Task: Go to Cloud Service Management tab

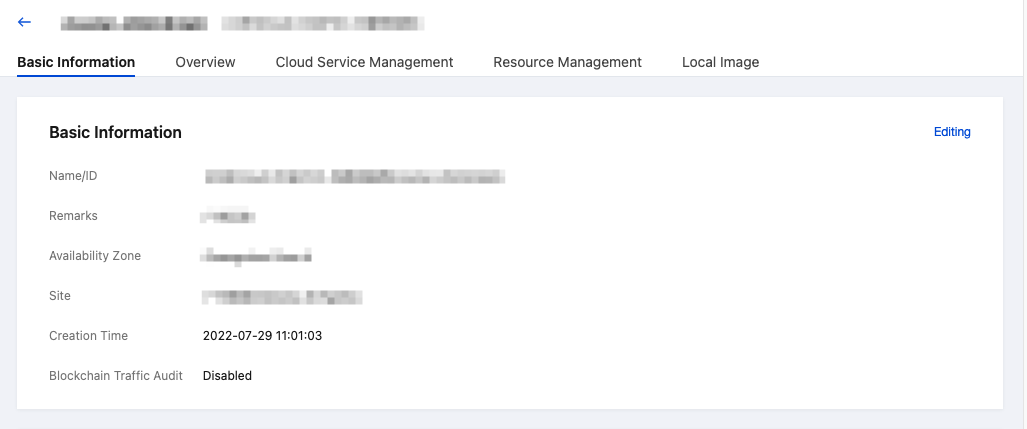Action: click(x=364, y=62)
